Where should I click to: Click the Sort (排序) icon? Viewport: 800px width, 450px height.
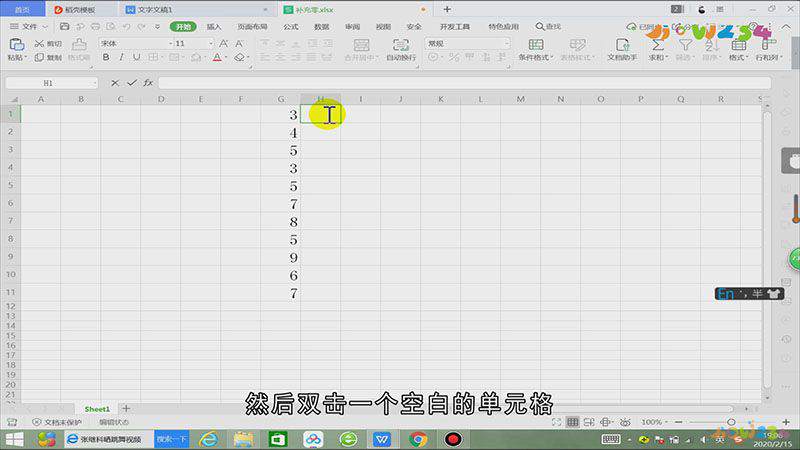click(x=710, y=45)
